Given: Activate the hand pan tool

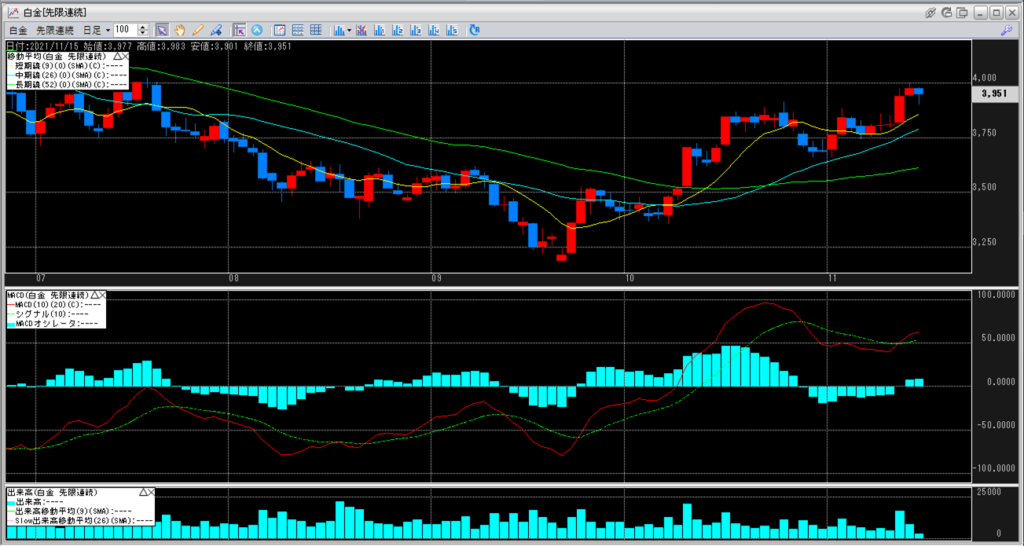Looking at the screenshot, I should tap(180, 30).
